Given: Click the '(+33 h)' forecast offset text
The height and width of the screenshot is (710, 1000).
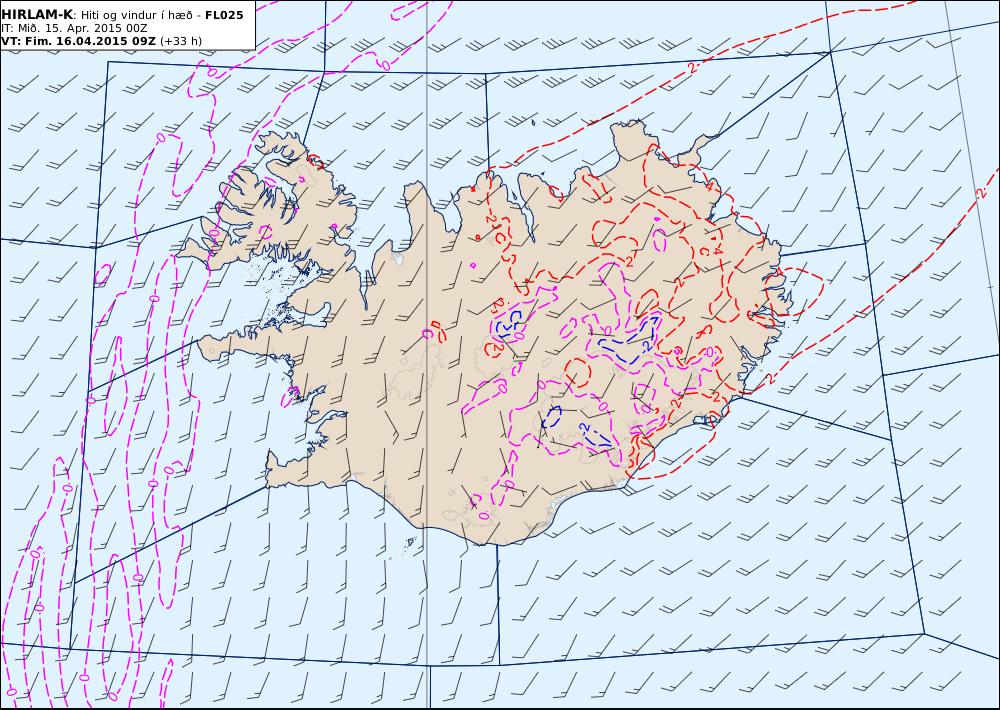Looking at the screenshot, I should (x=180, y=41).
